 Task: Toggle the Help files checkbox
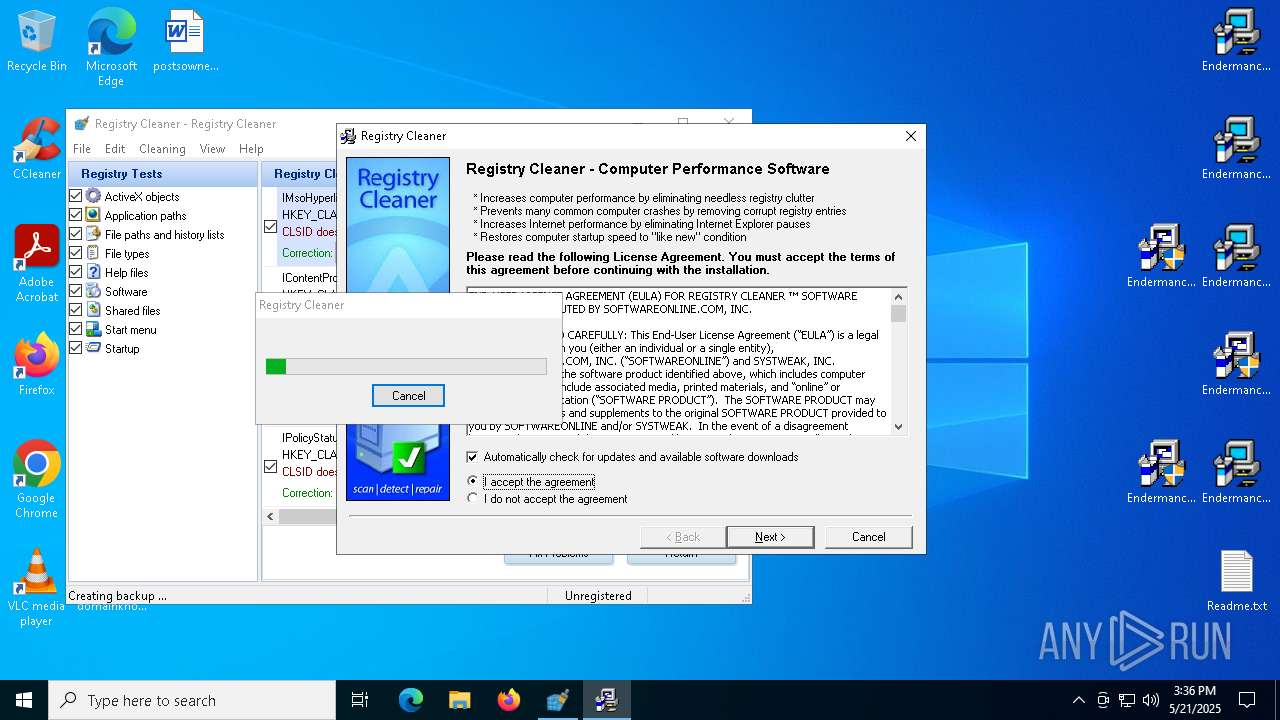(x=75, y=272)
